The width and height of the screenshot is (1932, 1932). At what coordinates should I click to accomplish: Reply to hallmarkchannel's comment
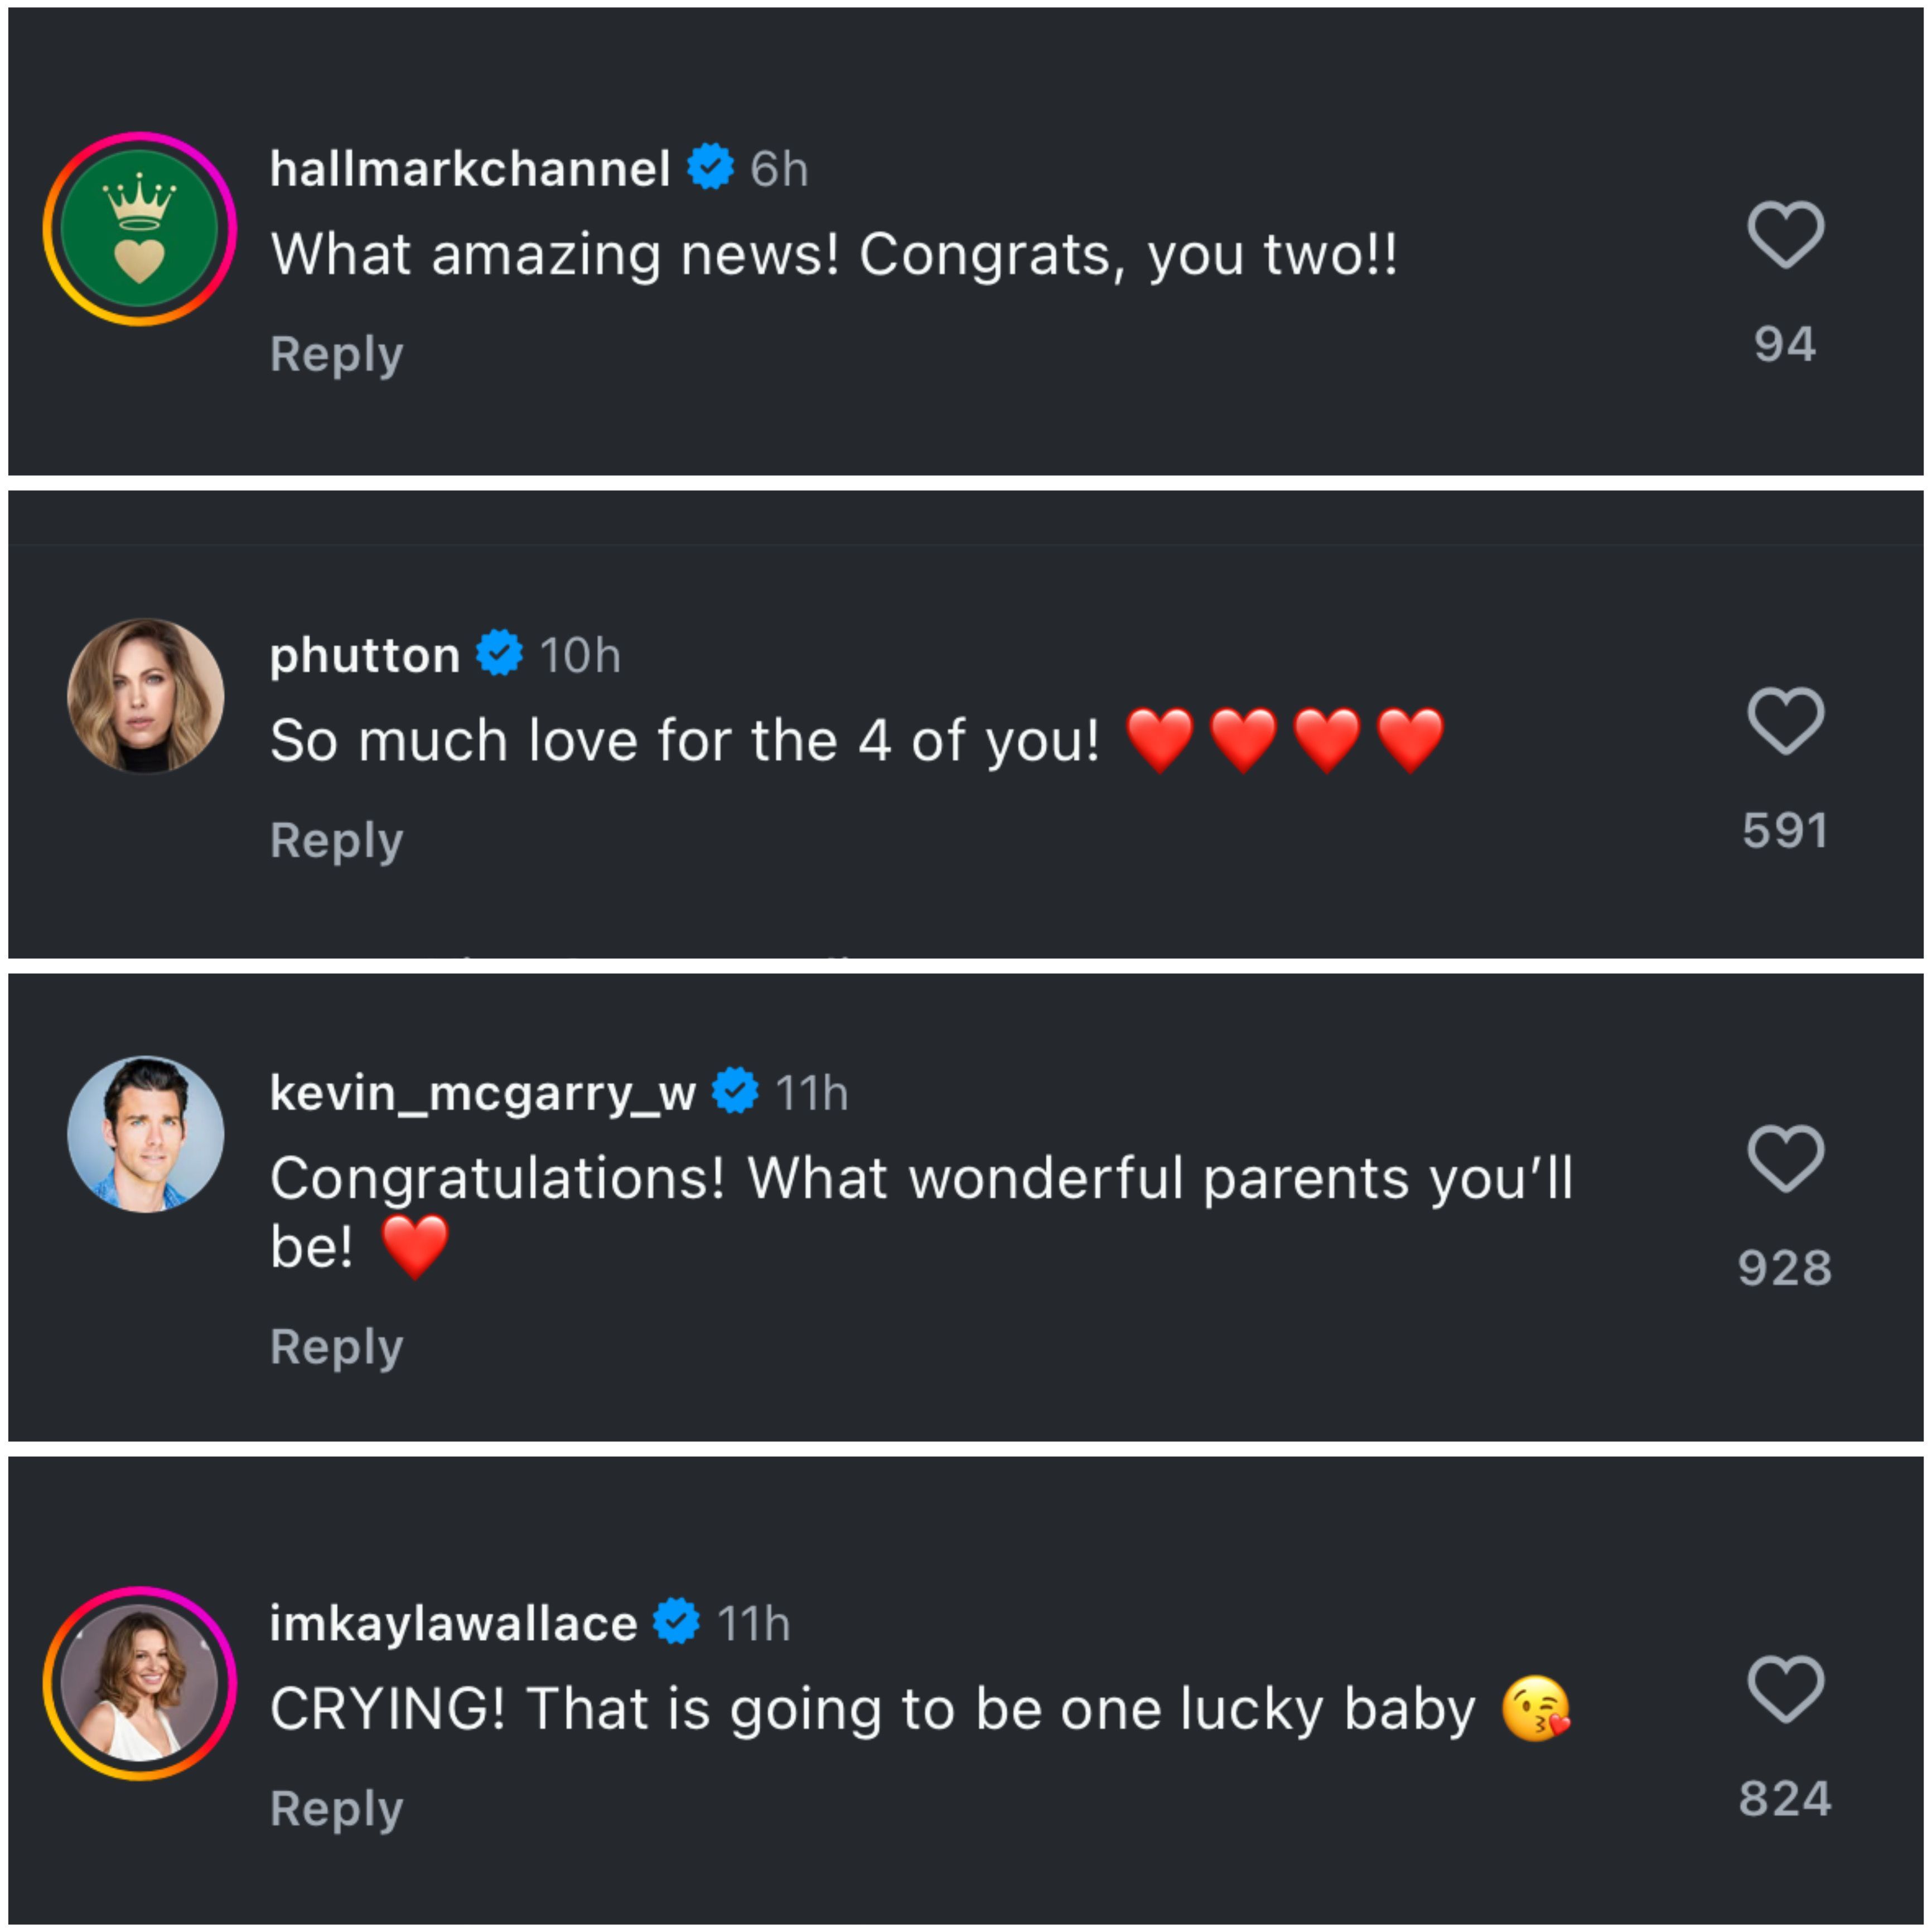(x=336, y=354)
